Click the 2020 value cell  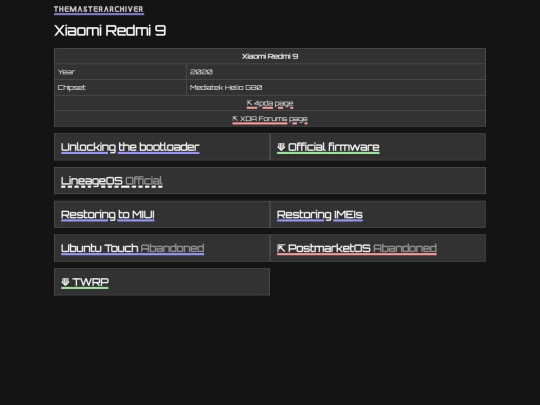point(336,72)
